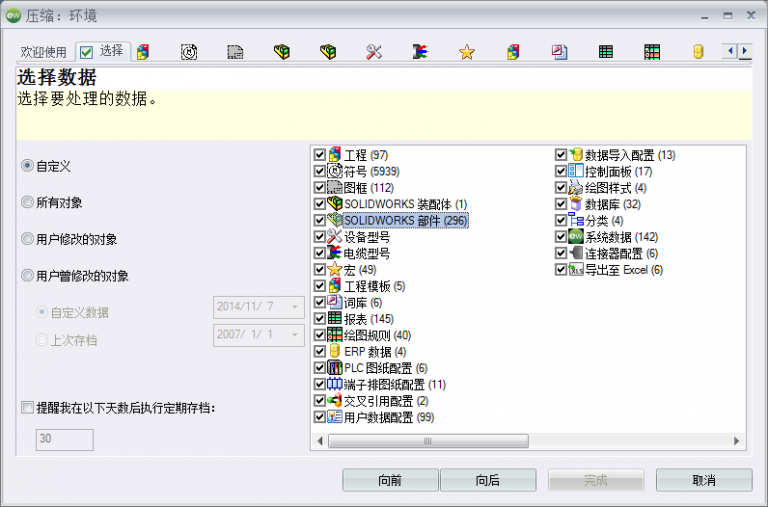Switch to the 欢迎使用 tab
Viewport: 768px width, 507px height.
pyautogui.click(x=43, y=52)
